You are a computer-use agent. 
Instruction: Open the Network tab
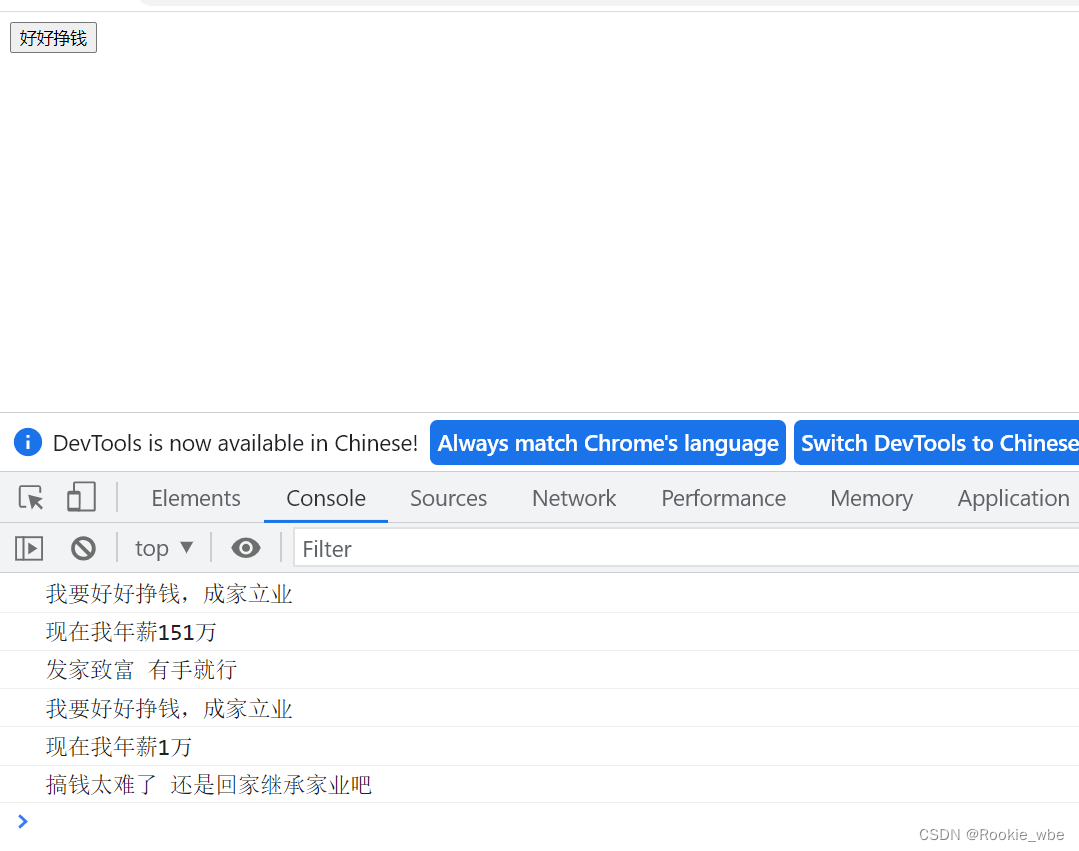[x=574, y=498]
